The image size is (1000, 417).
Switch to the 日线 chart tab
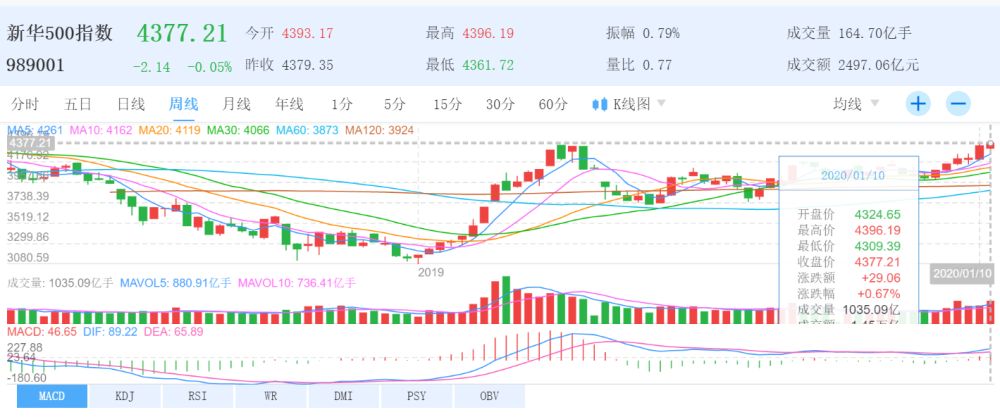[x=131, y=104]
